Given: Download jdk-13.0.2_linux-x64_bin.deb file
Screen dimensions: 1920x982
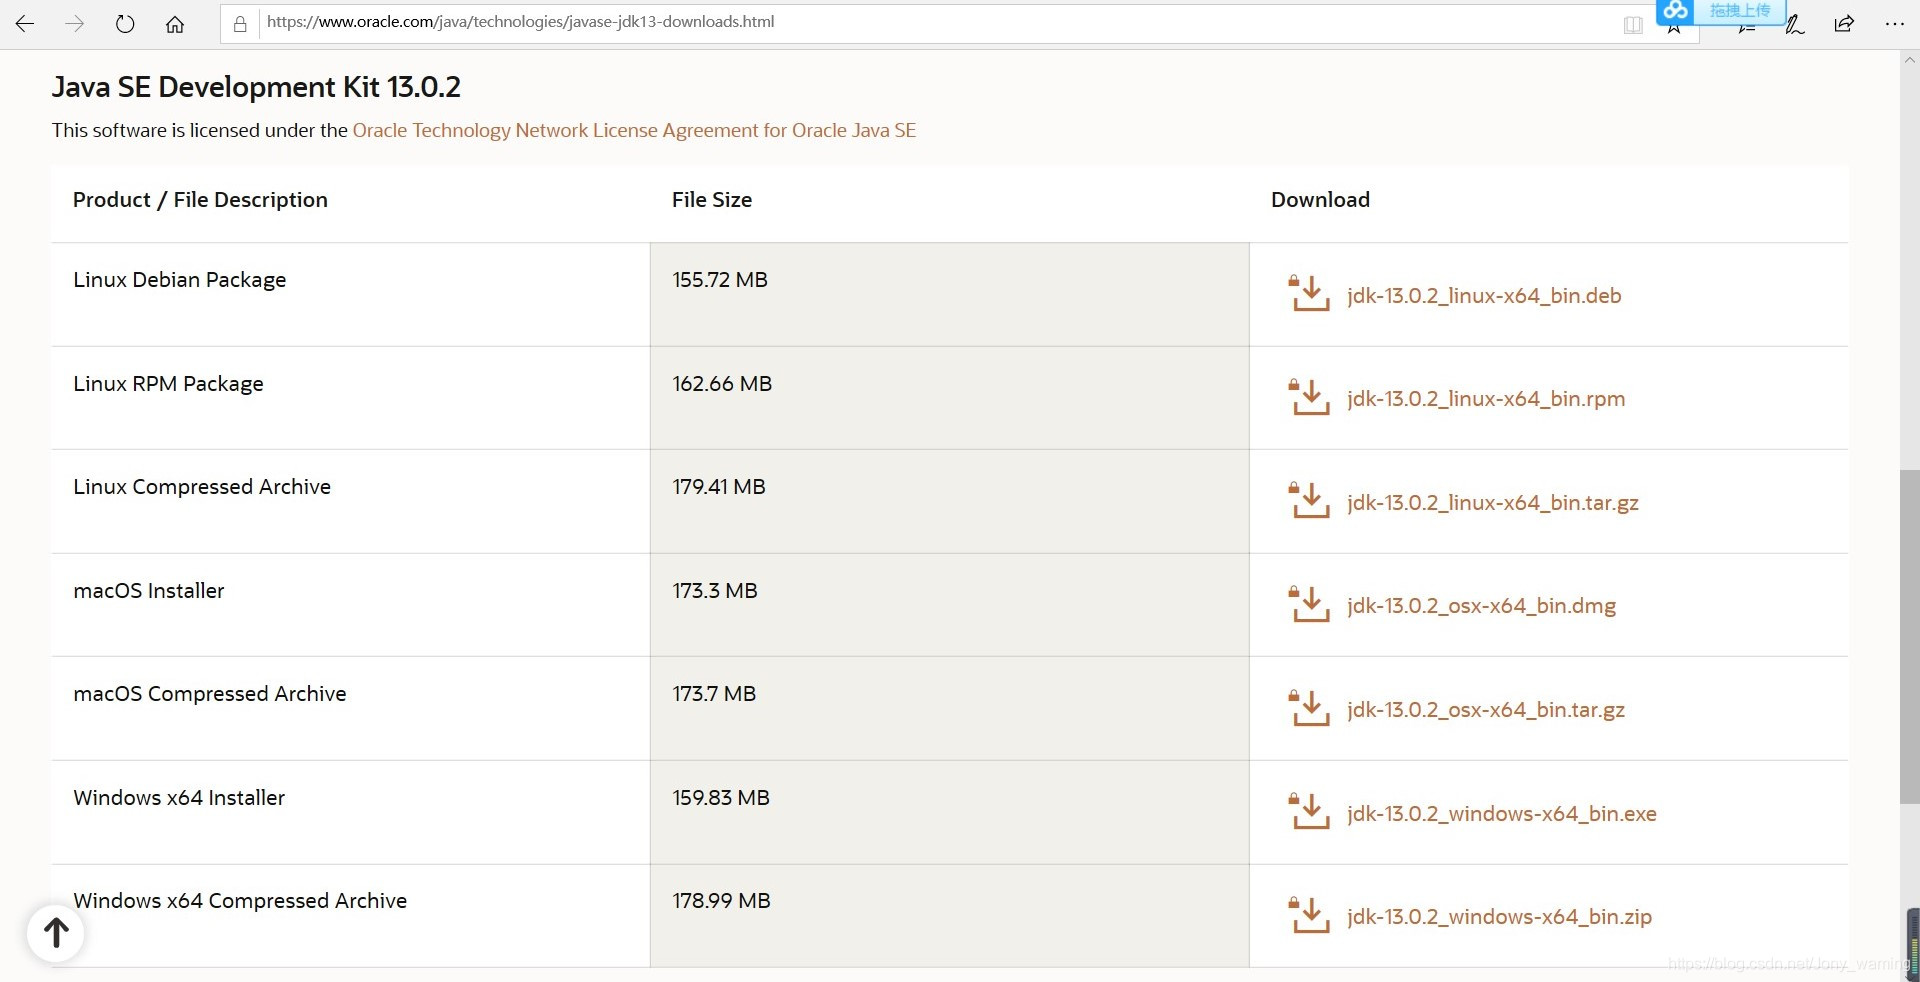Looking at the screenshot, I should pos(1484,296).
